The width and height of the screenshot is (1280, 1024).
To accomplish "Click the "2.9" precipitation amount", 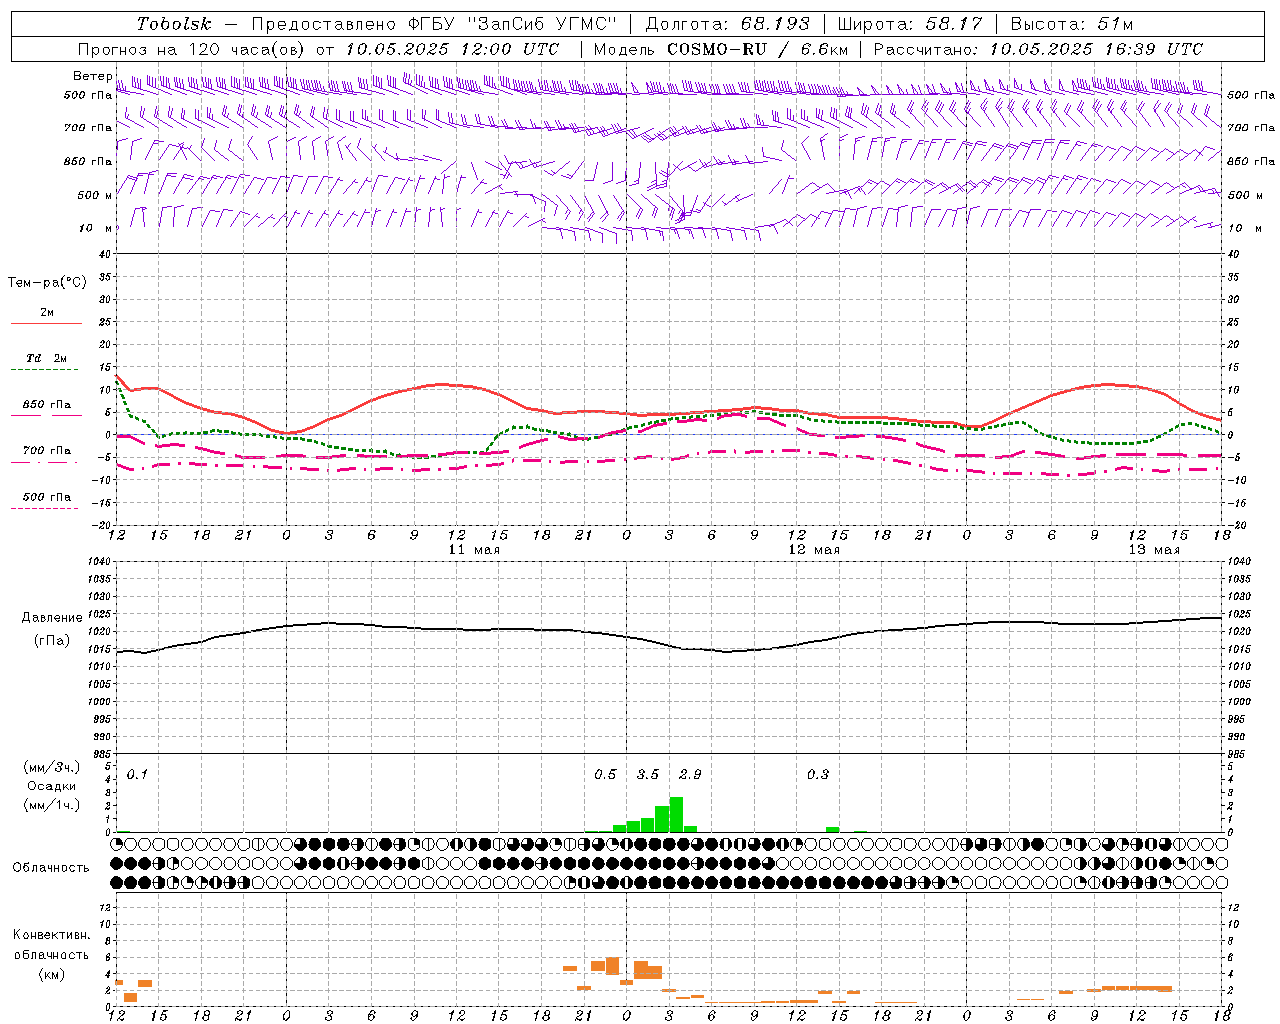I will (690, 775).
